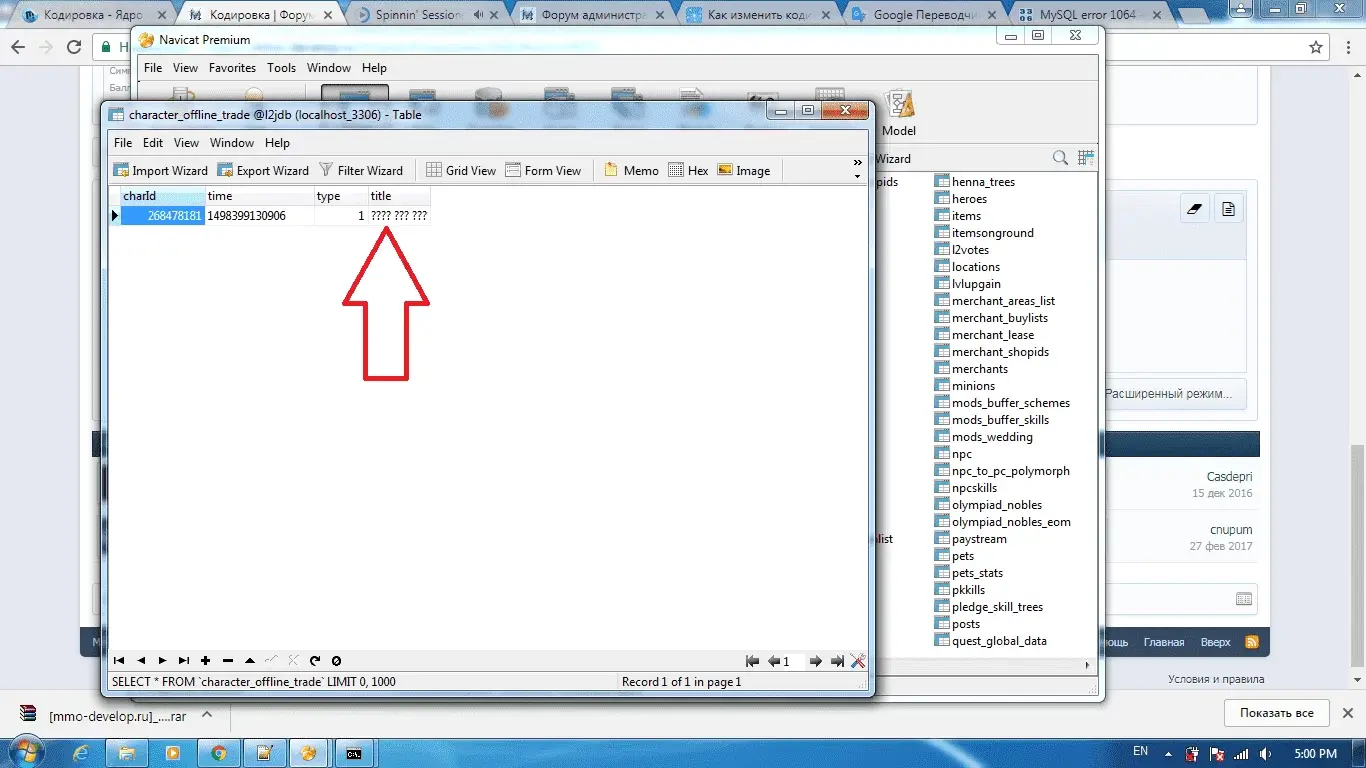The width and height of the screenshot is (1366, 768).
Task: Reload the browser page
Action: coord(74,47)
